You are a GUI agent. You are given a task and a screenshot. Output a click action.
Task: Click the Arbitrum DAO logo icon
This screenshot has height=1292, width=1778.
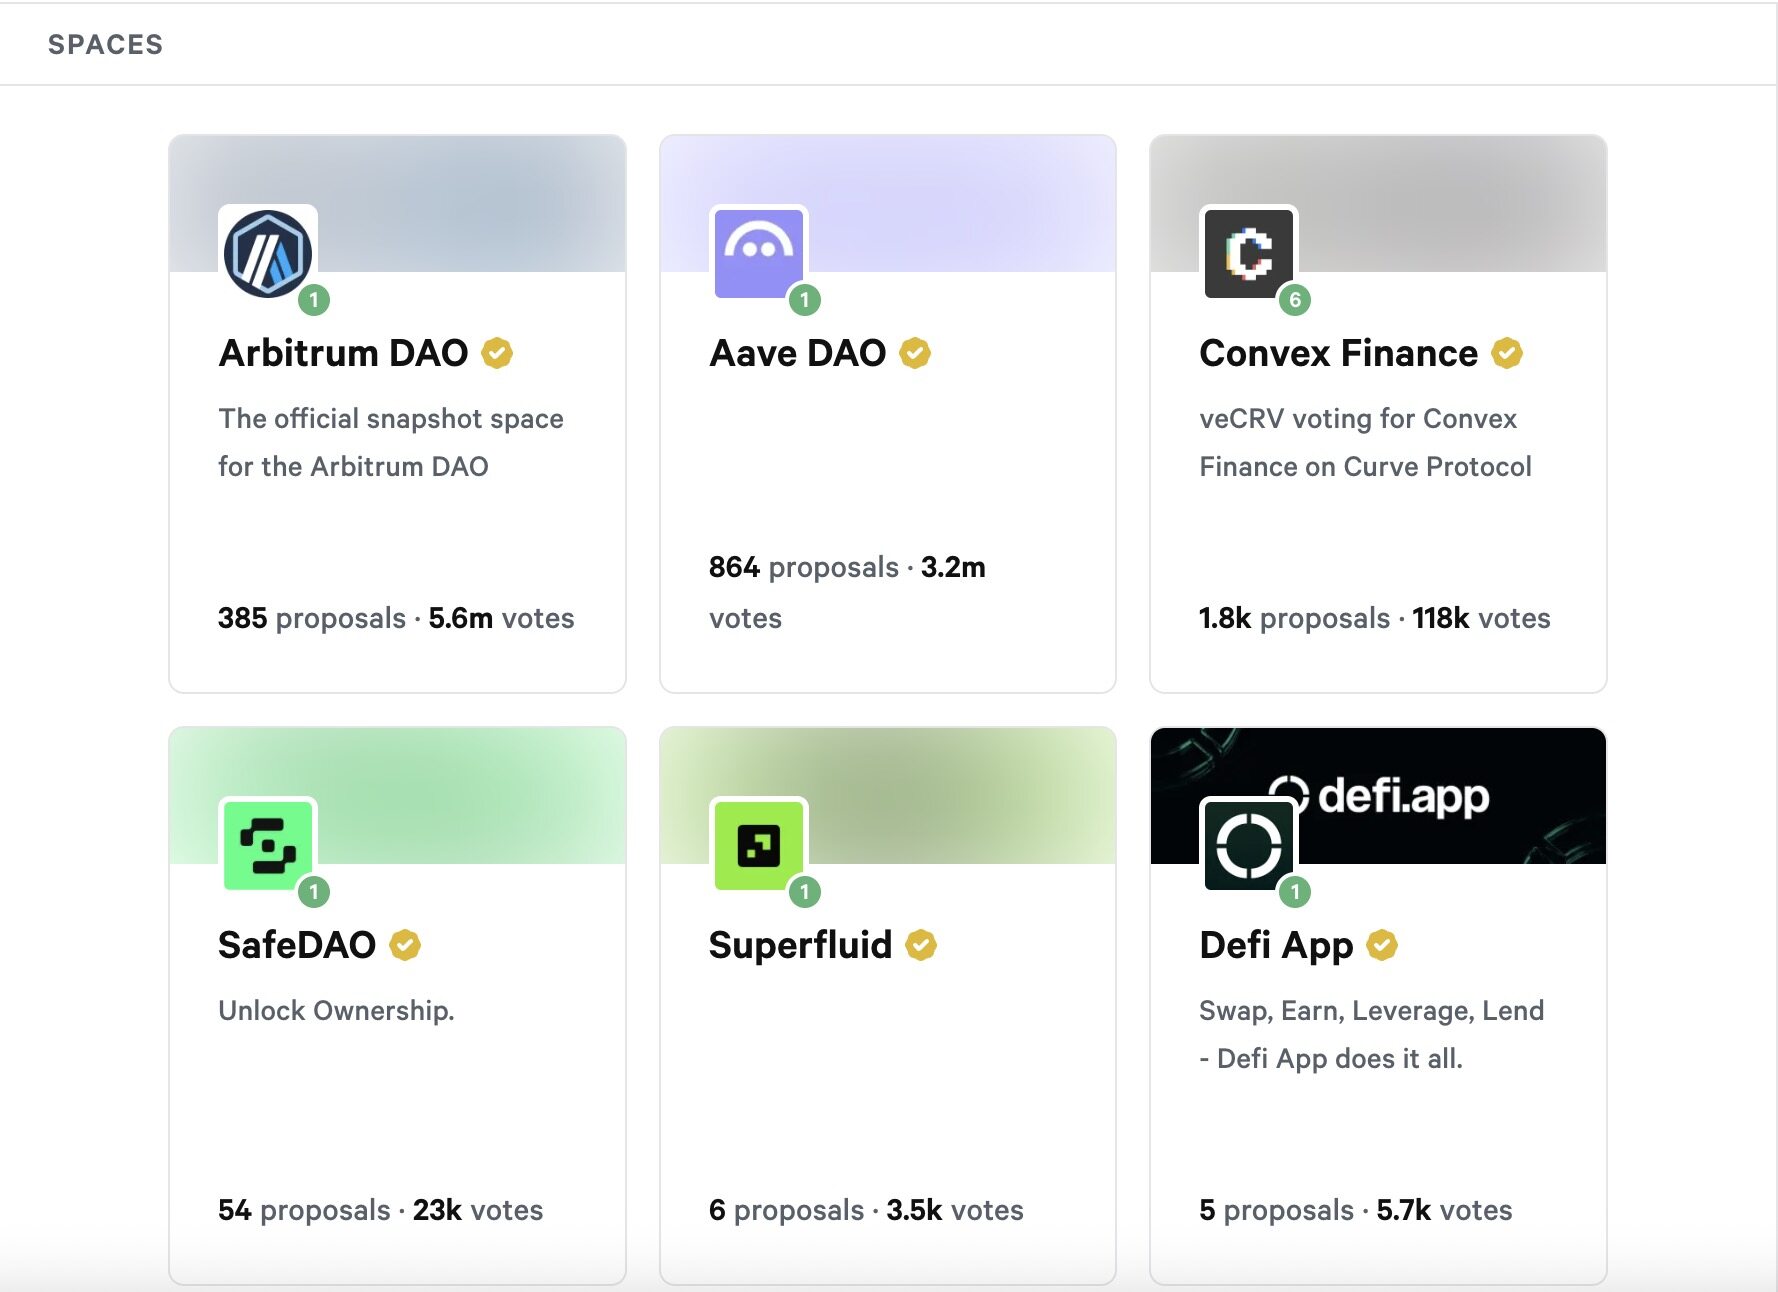(x=268, y=254)
